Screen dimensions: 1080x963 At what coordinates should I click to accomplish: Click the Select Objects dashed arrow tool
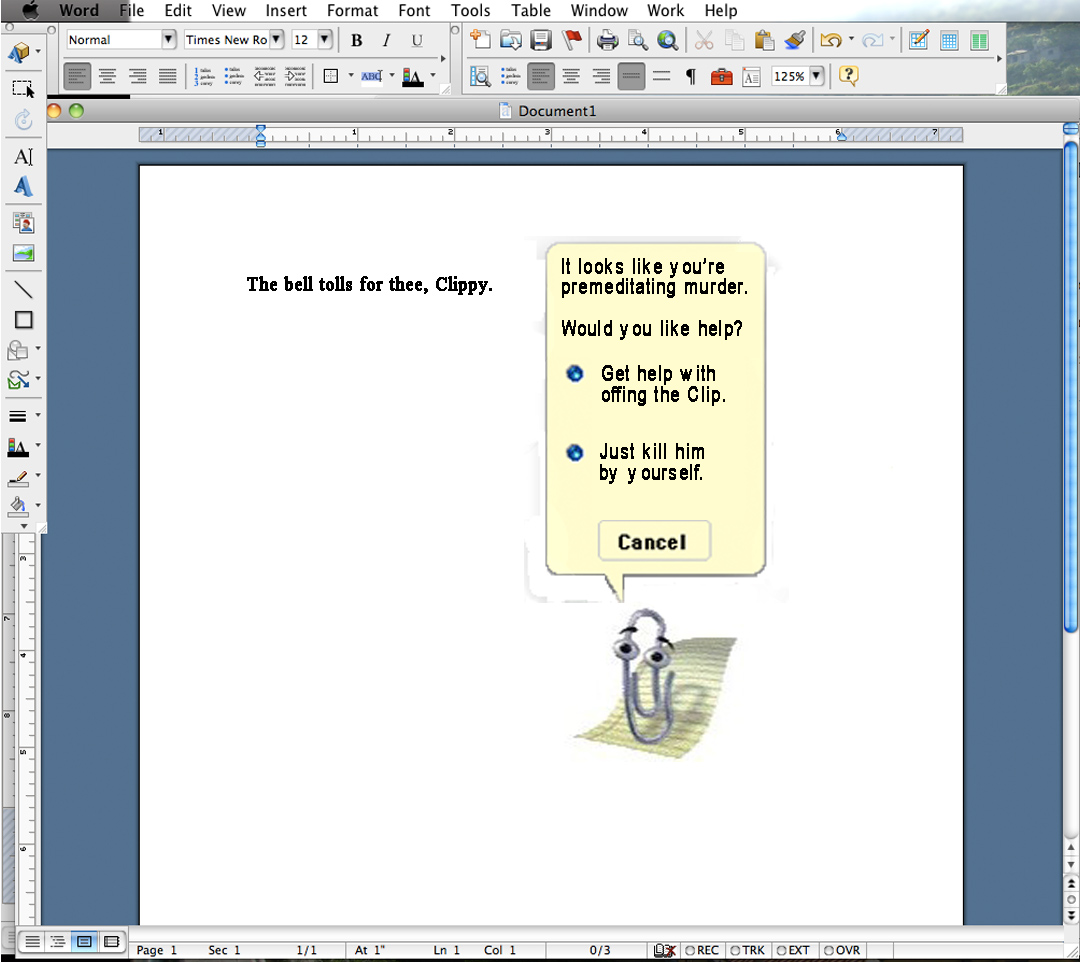pyautogui.click(x=23, y=89)
